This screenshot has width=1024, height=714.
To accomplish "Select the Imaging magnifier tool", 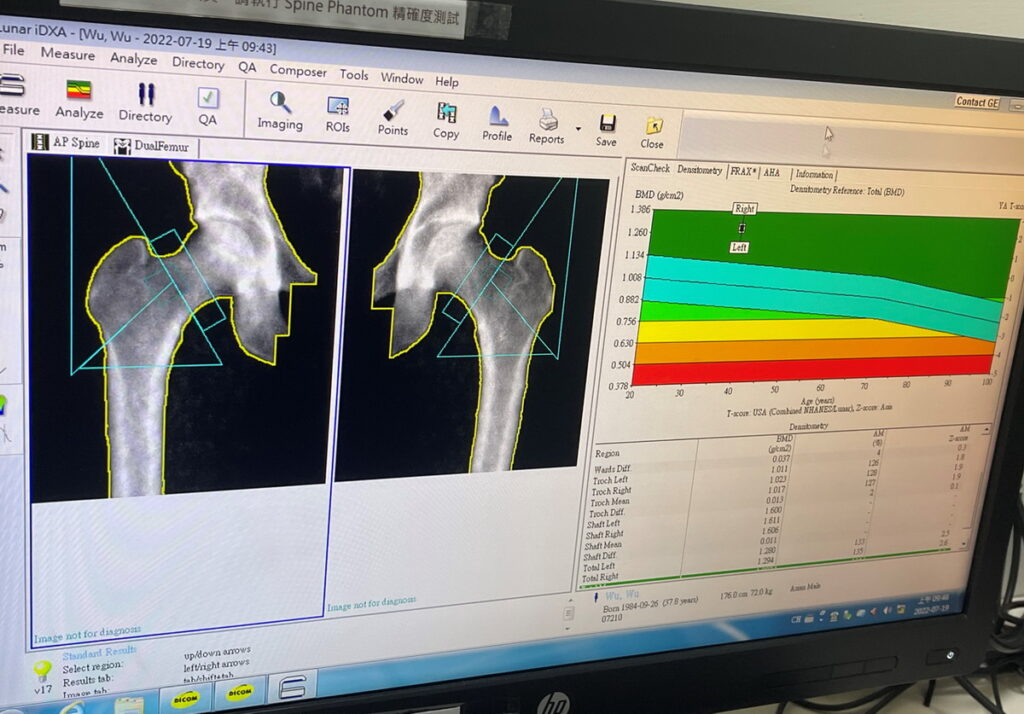I will point(280,110).
